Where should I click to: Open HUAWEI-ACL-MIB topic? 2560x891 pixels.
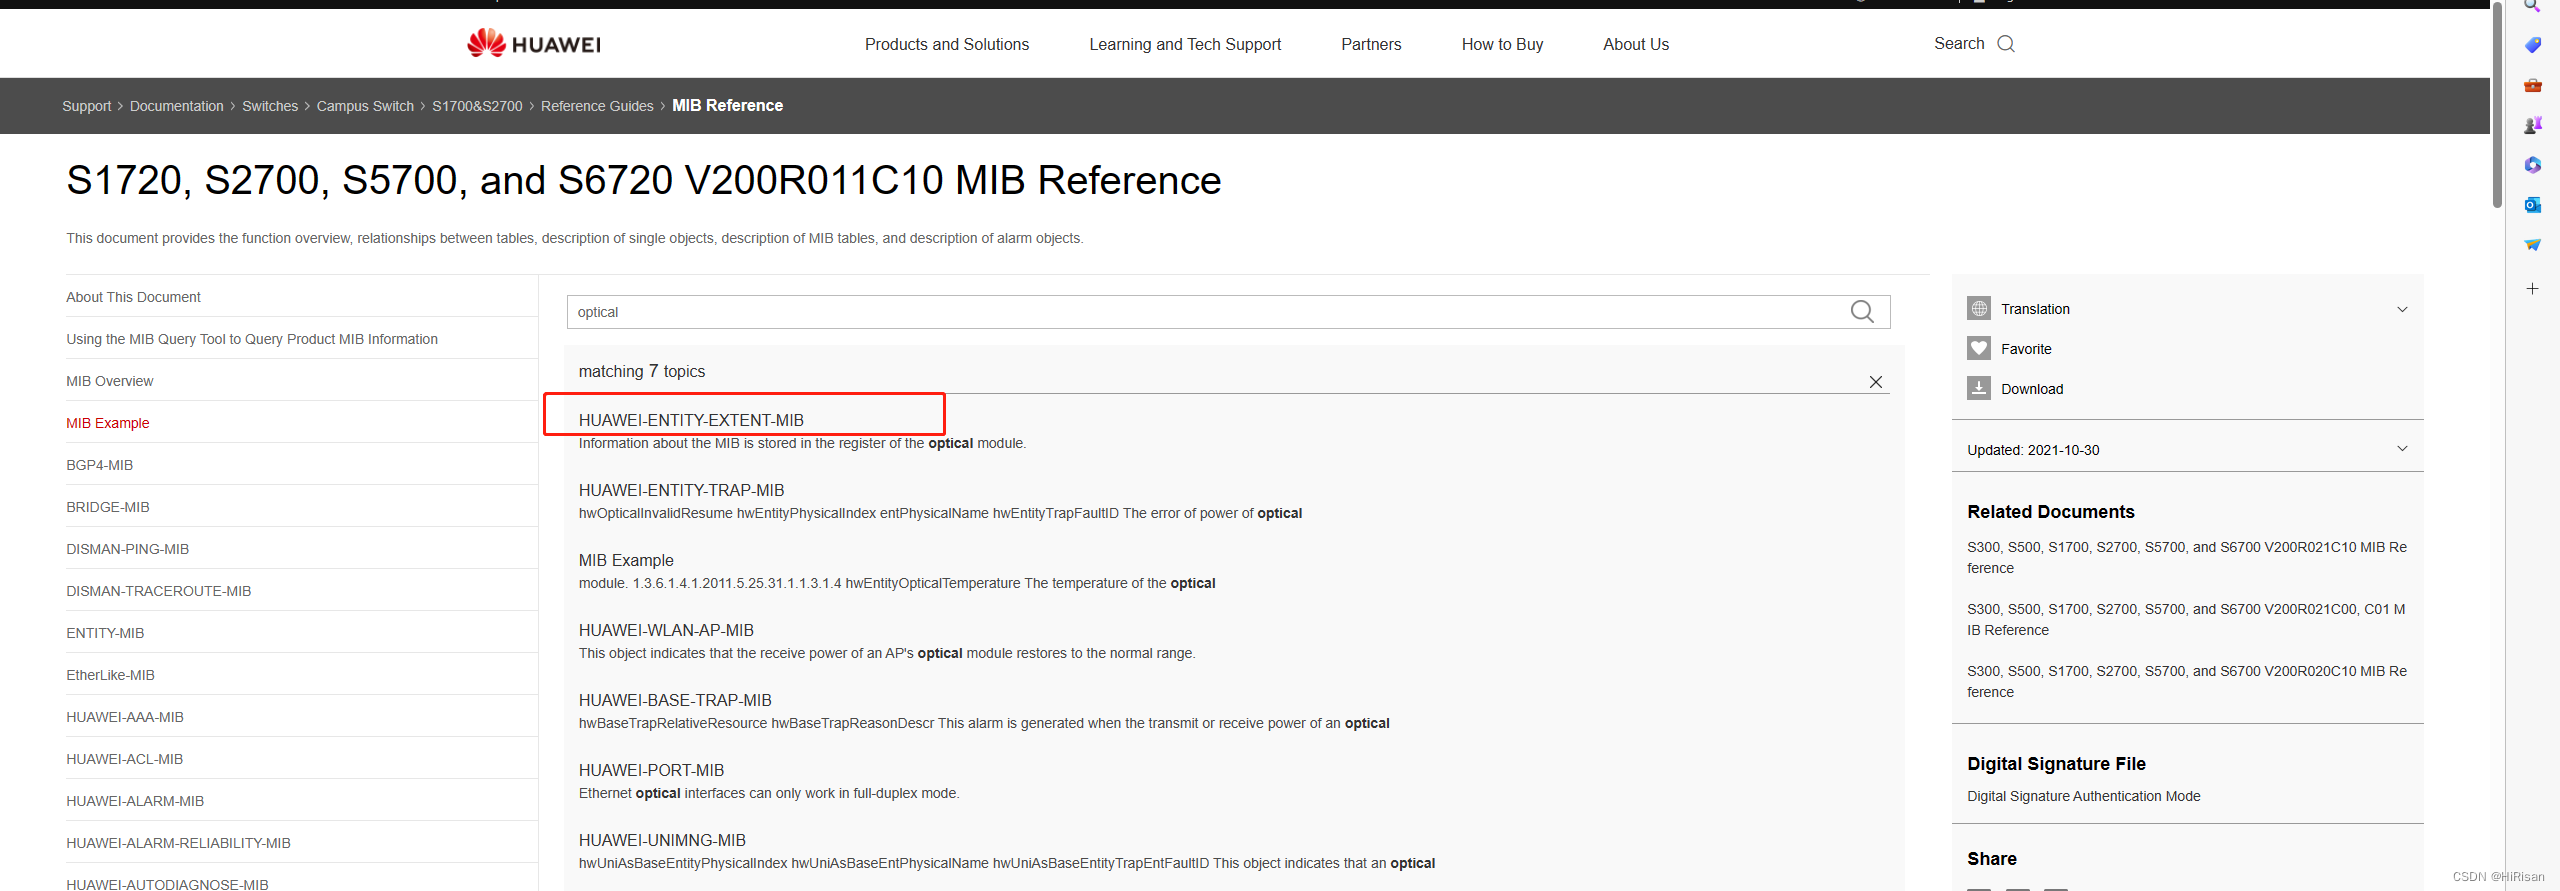click(125, 759)
